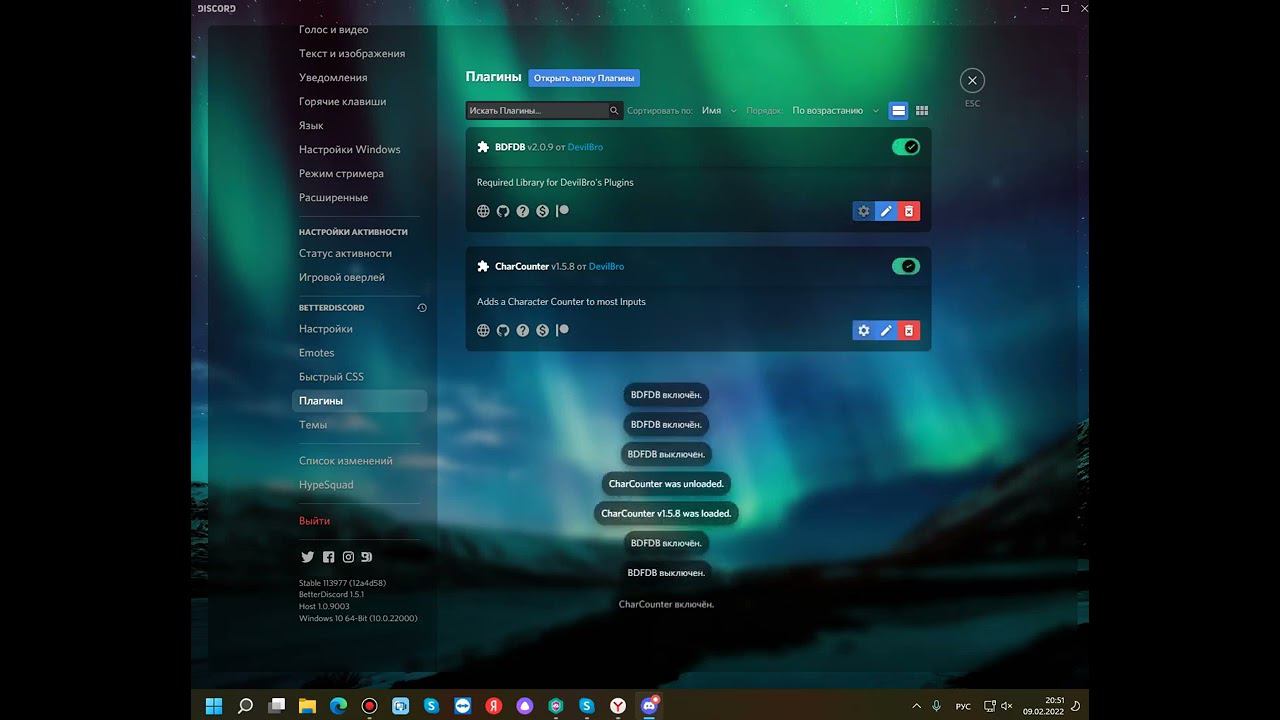Click BDFDB support question-mark icon
Image resolution: width=1280 pixels, height=720 pixels.
[523, 211]
